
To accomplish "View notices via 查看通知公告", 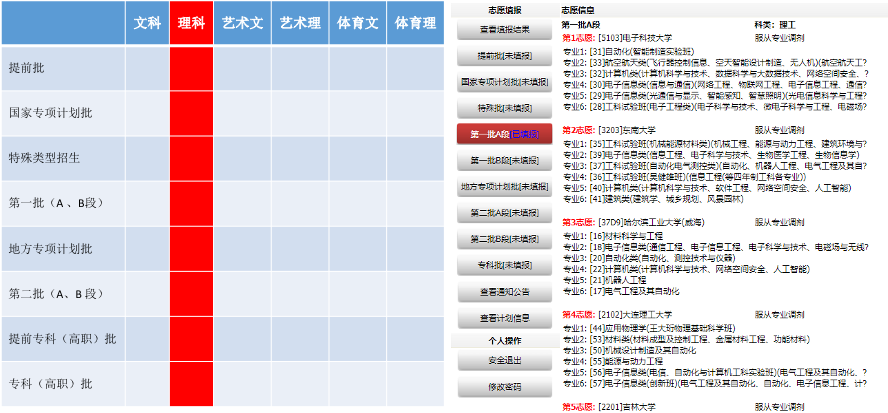I will pos(505,292).
